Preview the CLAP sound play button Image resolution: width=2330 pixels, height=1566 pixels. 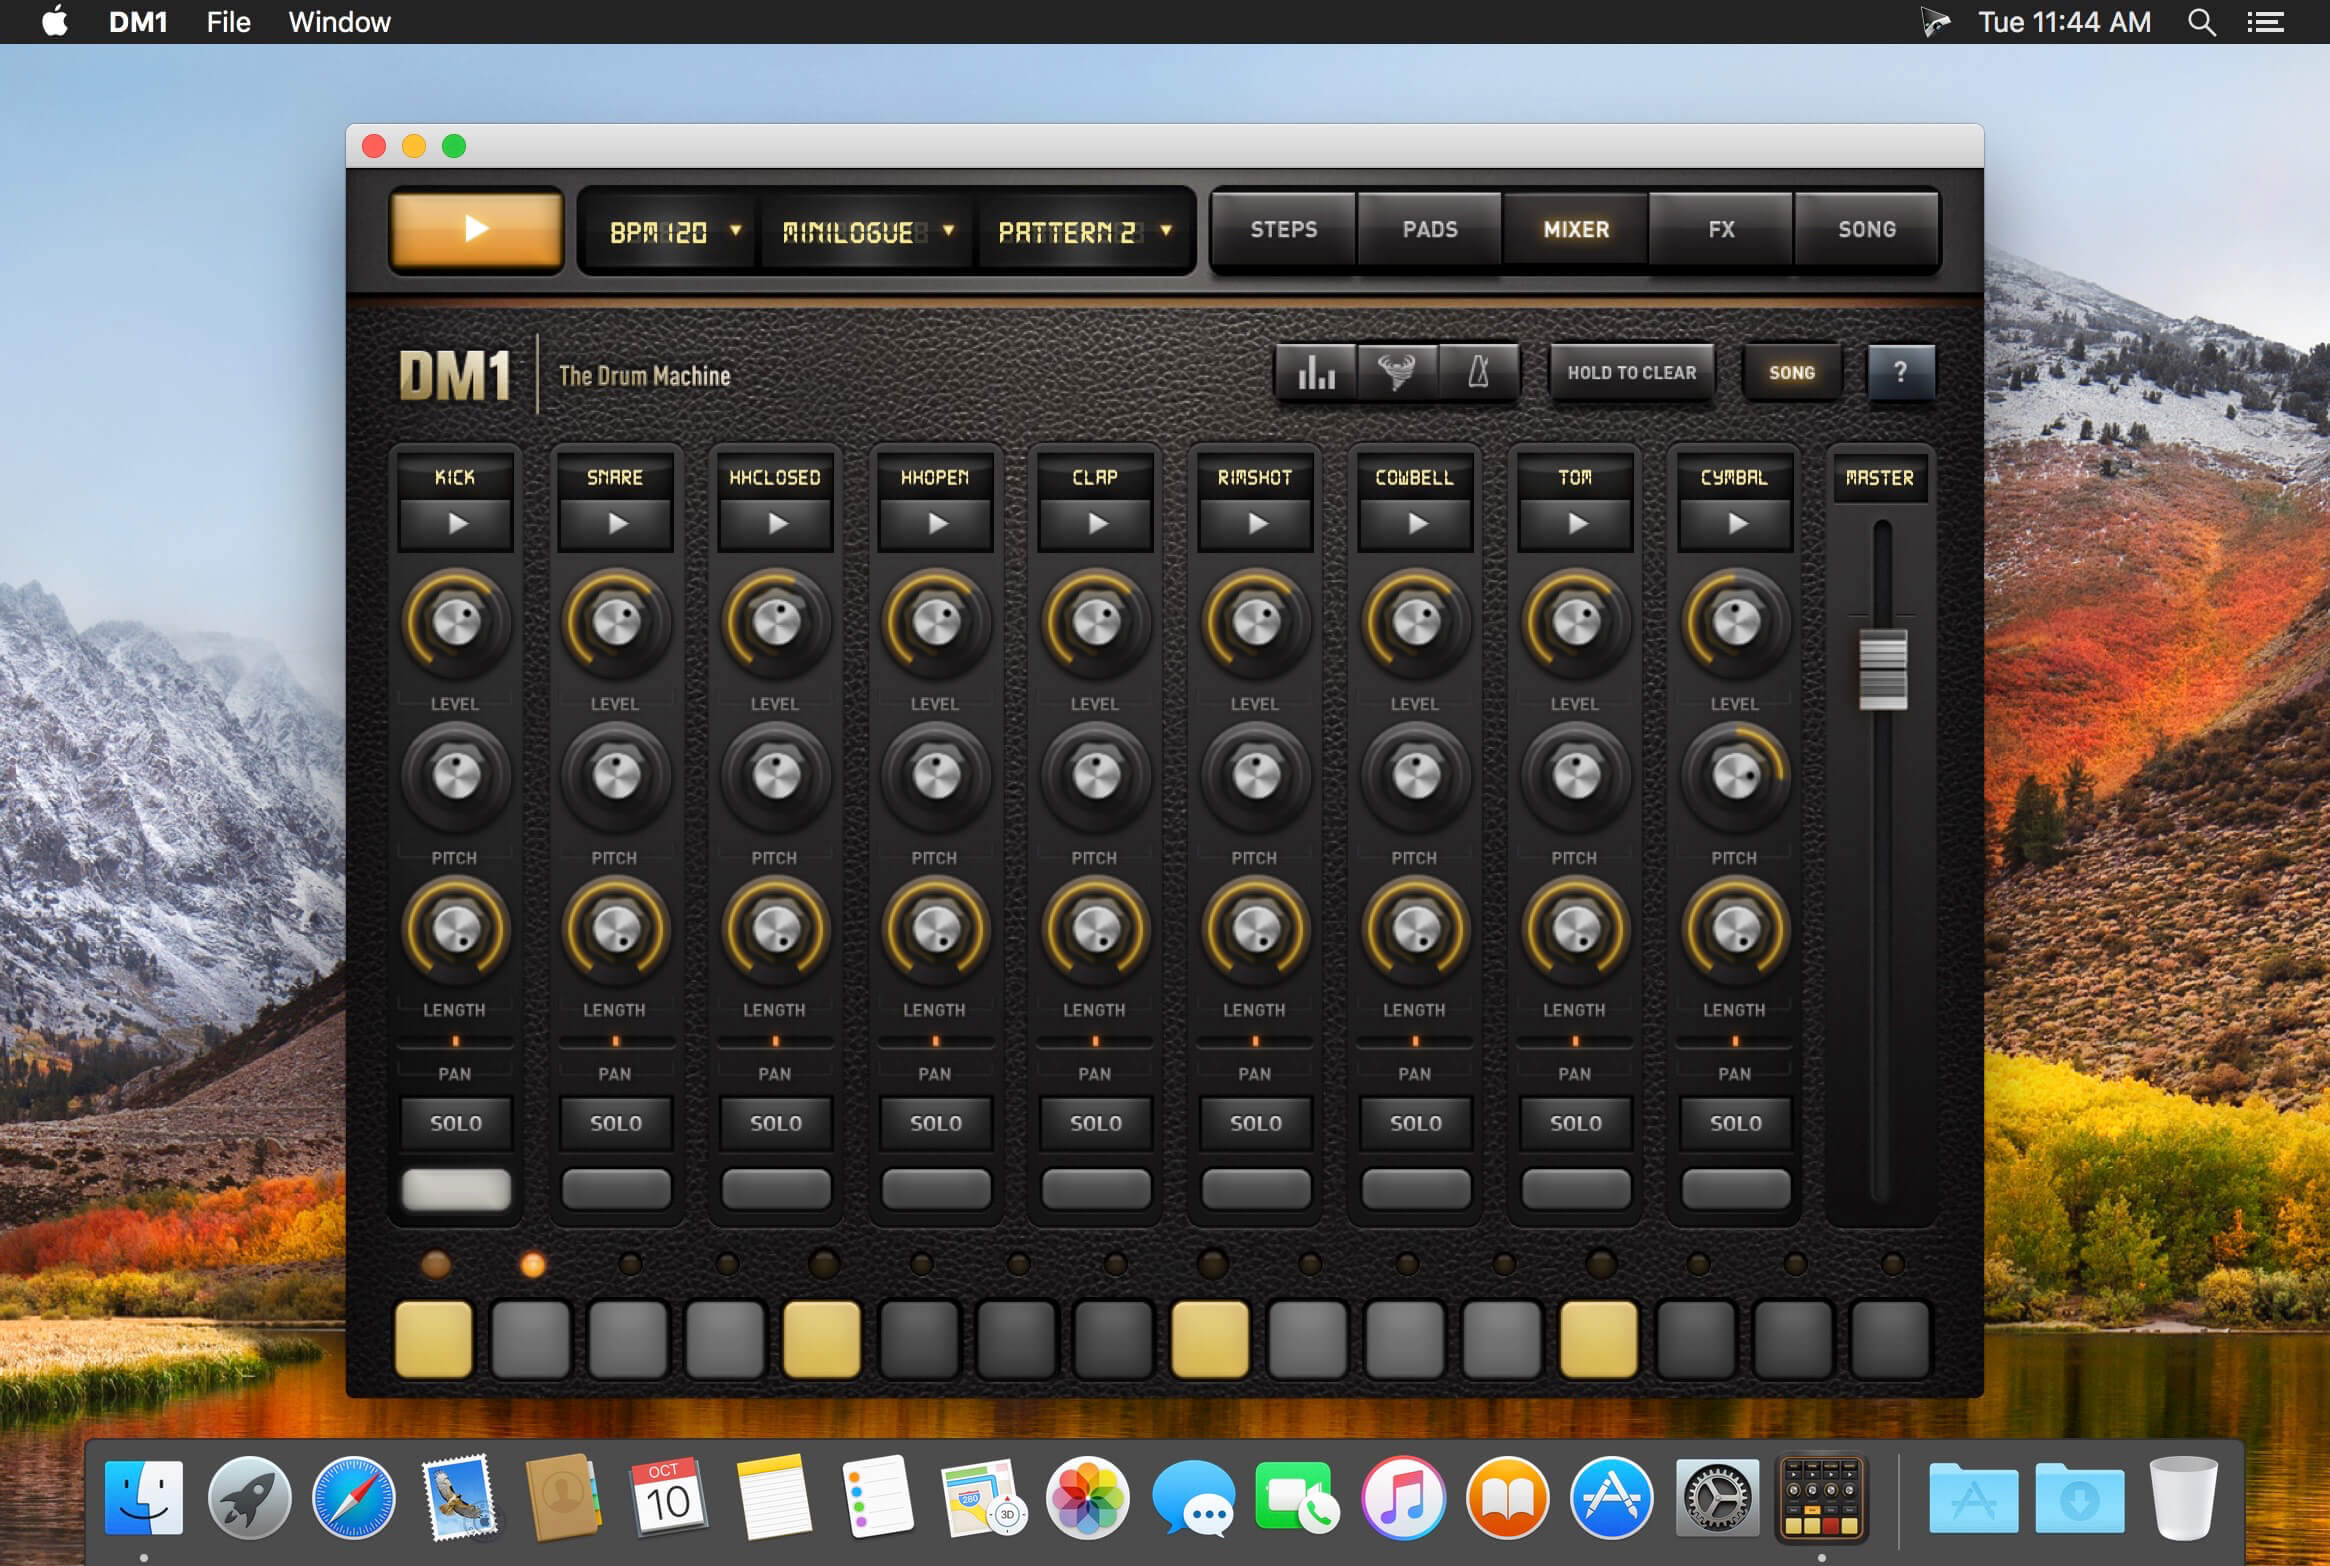(x=1096, y=523)
